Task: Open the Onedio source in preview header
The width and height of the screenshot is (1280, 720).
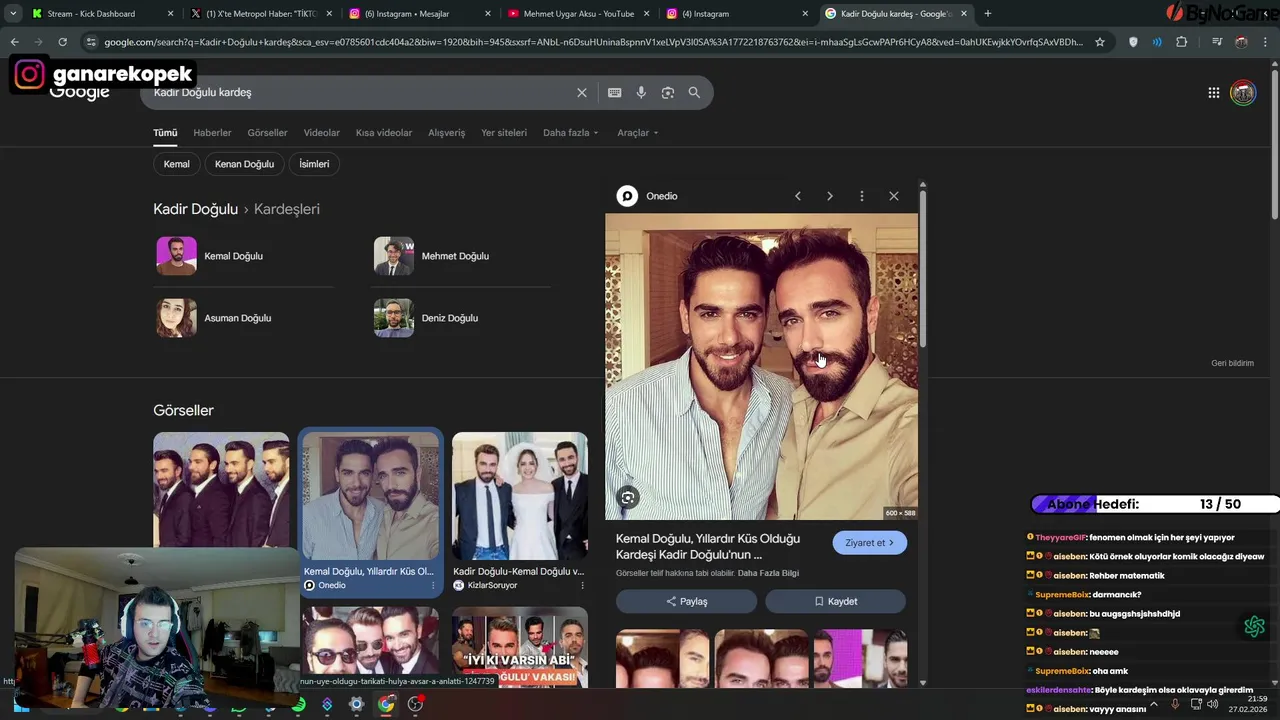Action: 648,196
